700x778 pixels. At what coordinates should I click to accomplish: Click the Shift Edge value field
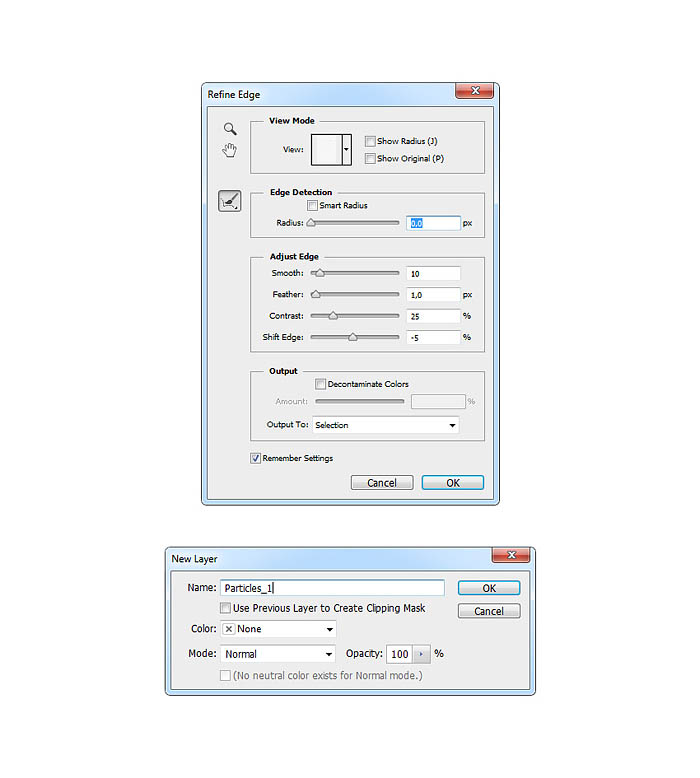[x=433, y=337]
